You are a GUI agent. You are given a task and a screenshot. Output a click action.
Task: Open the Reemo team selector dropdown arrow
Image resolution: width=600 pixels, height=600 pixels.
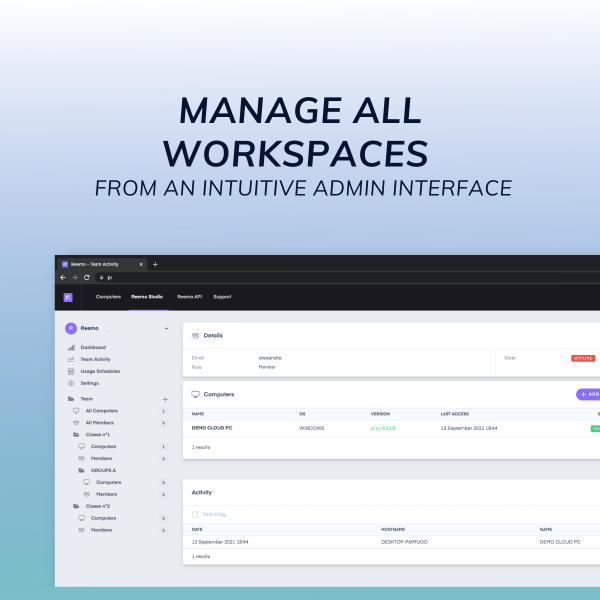[x=166, y=329]
